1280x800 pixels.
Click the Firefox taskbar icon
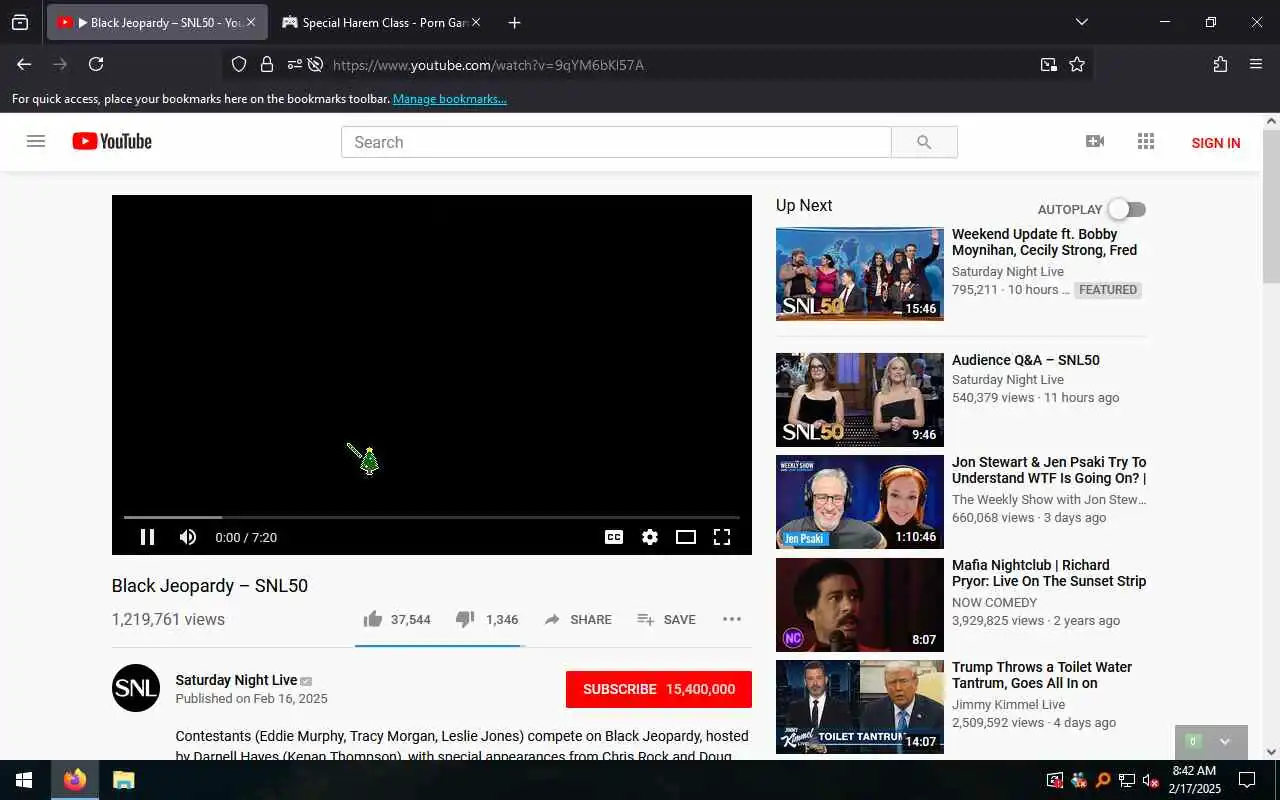coord(75,780)
